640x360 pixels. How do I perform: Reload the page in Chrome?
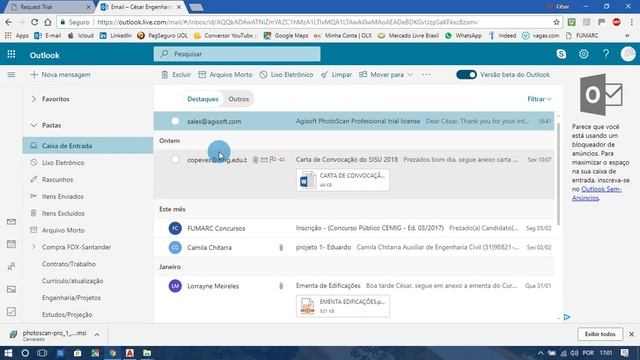[34, 22]
